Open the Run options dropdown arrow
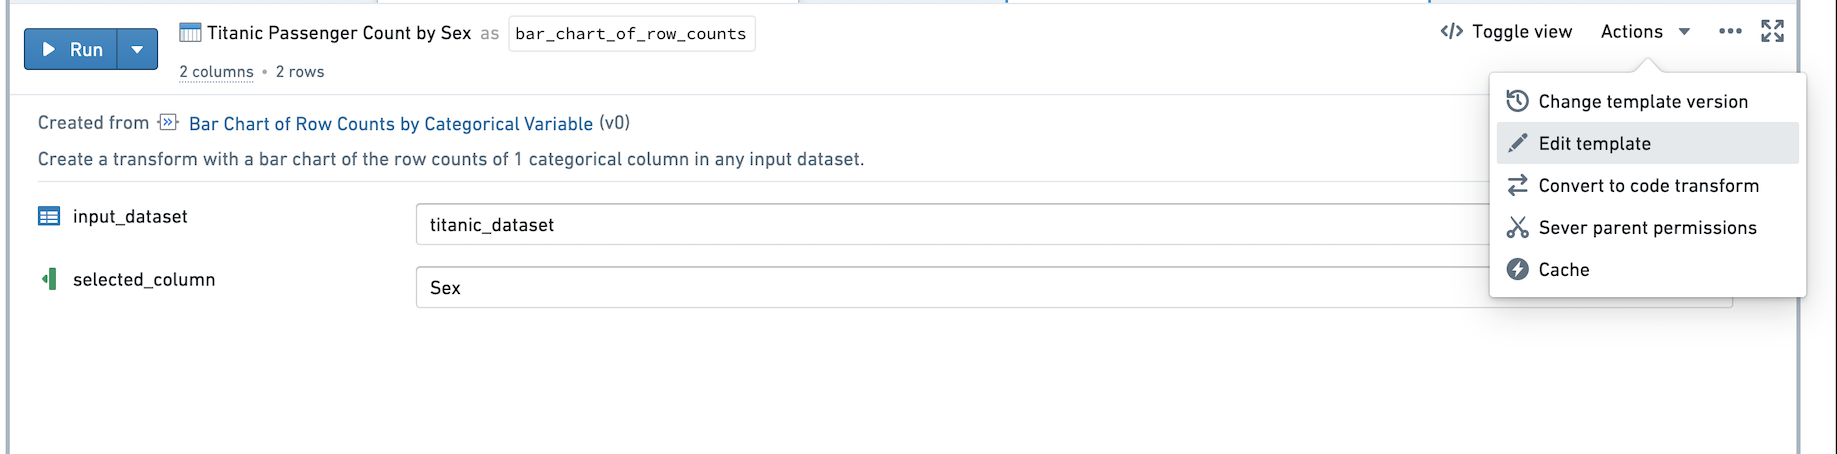 (x=138, y=49)
